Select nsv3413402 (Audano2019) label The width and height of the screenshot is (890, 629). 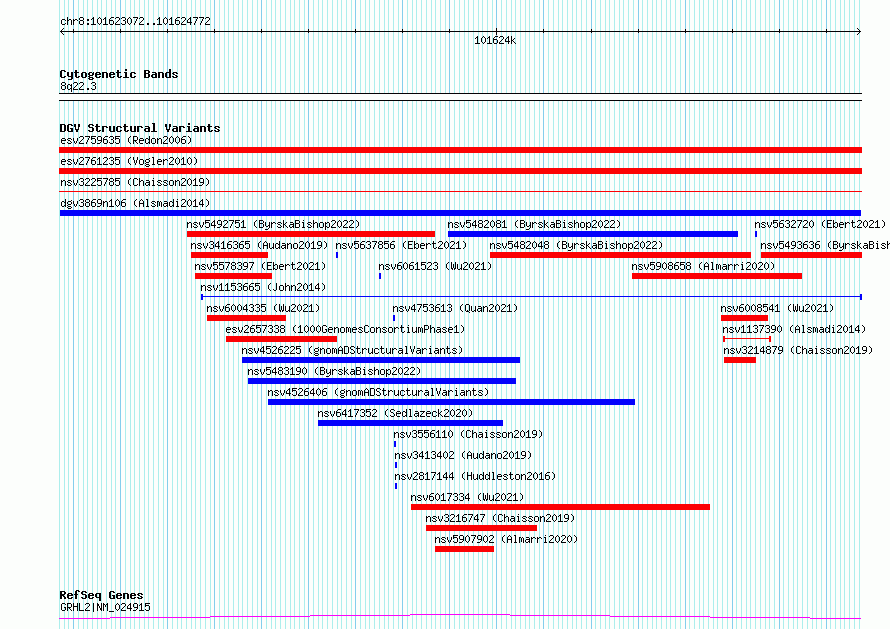[x=463, y=455]
